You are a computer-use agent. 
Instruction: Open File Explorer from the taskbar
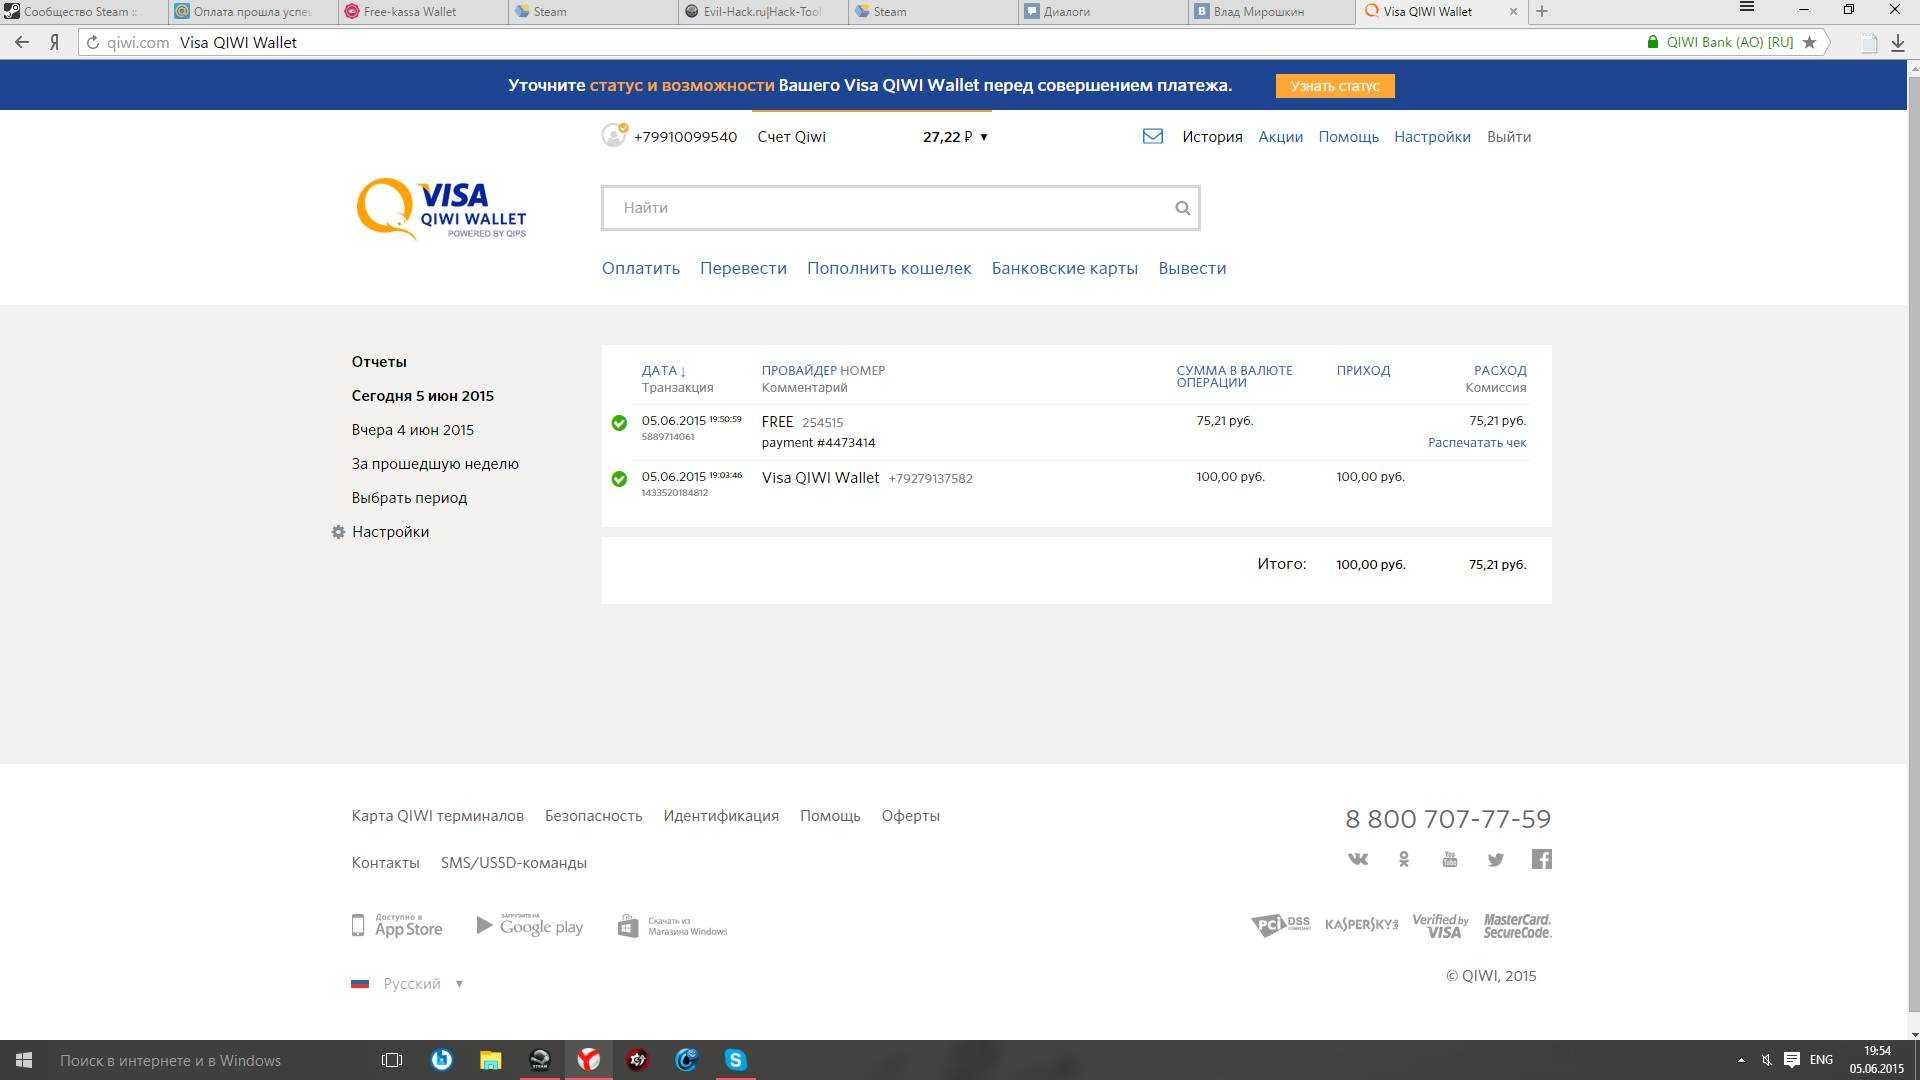pos(490,1060)
